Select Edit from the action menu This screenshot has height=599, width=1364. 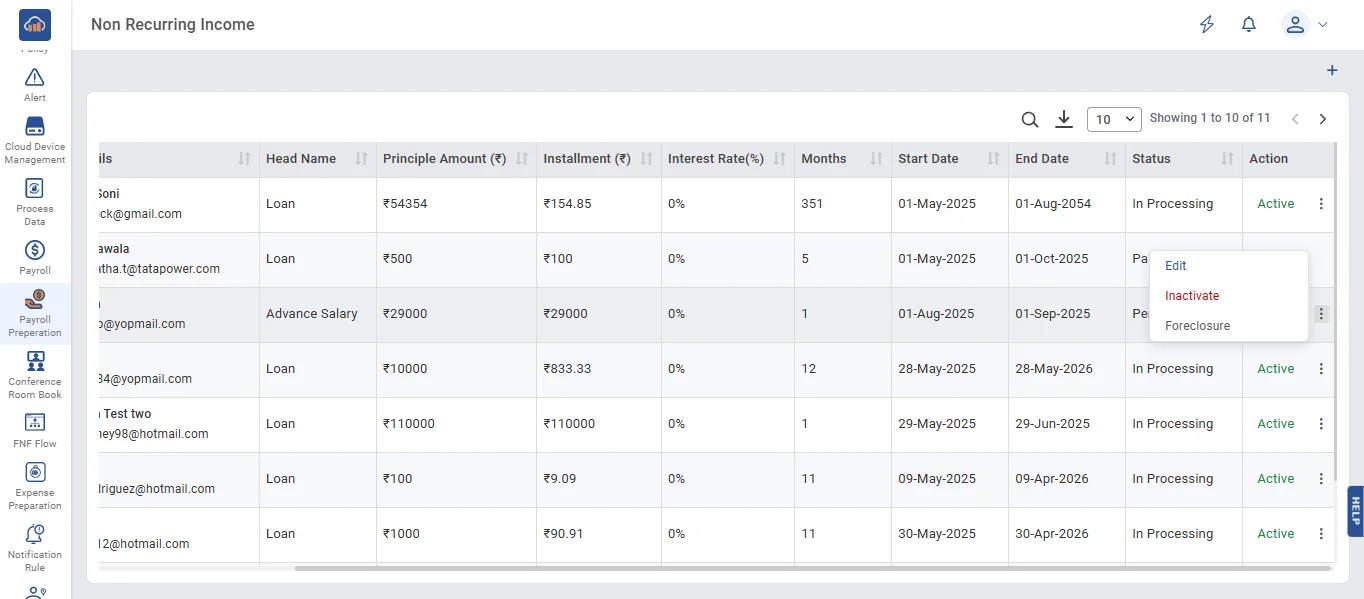[x=1176, y=266]
